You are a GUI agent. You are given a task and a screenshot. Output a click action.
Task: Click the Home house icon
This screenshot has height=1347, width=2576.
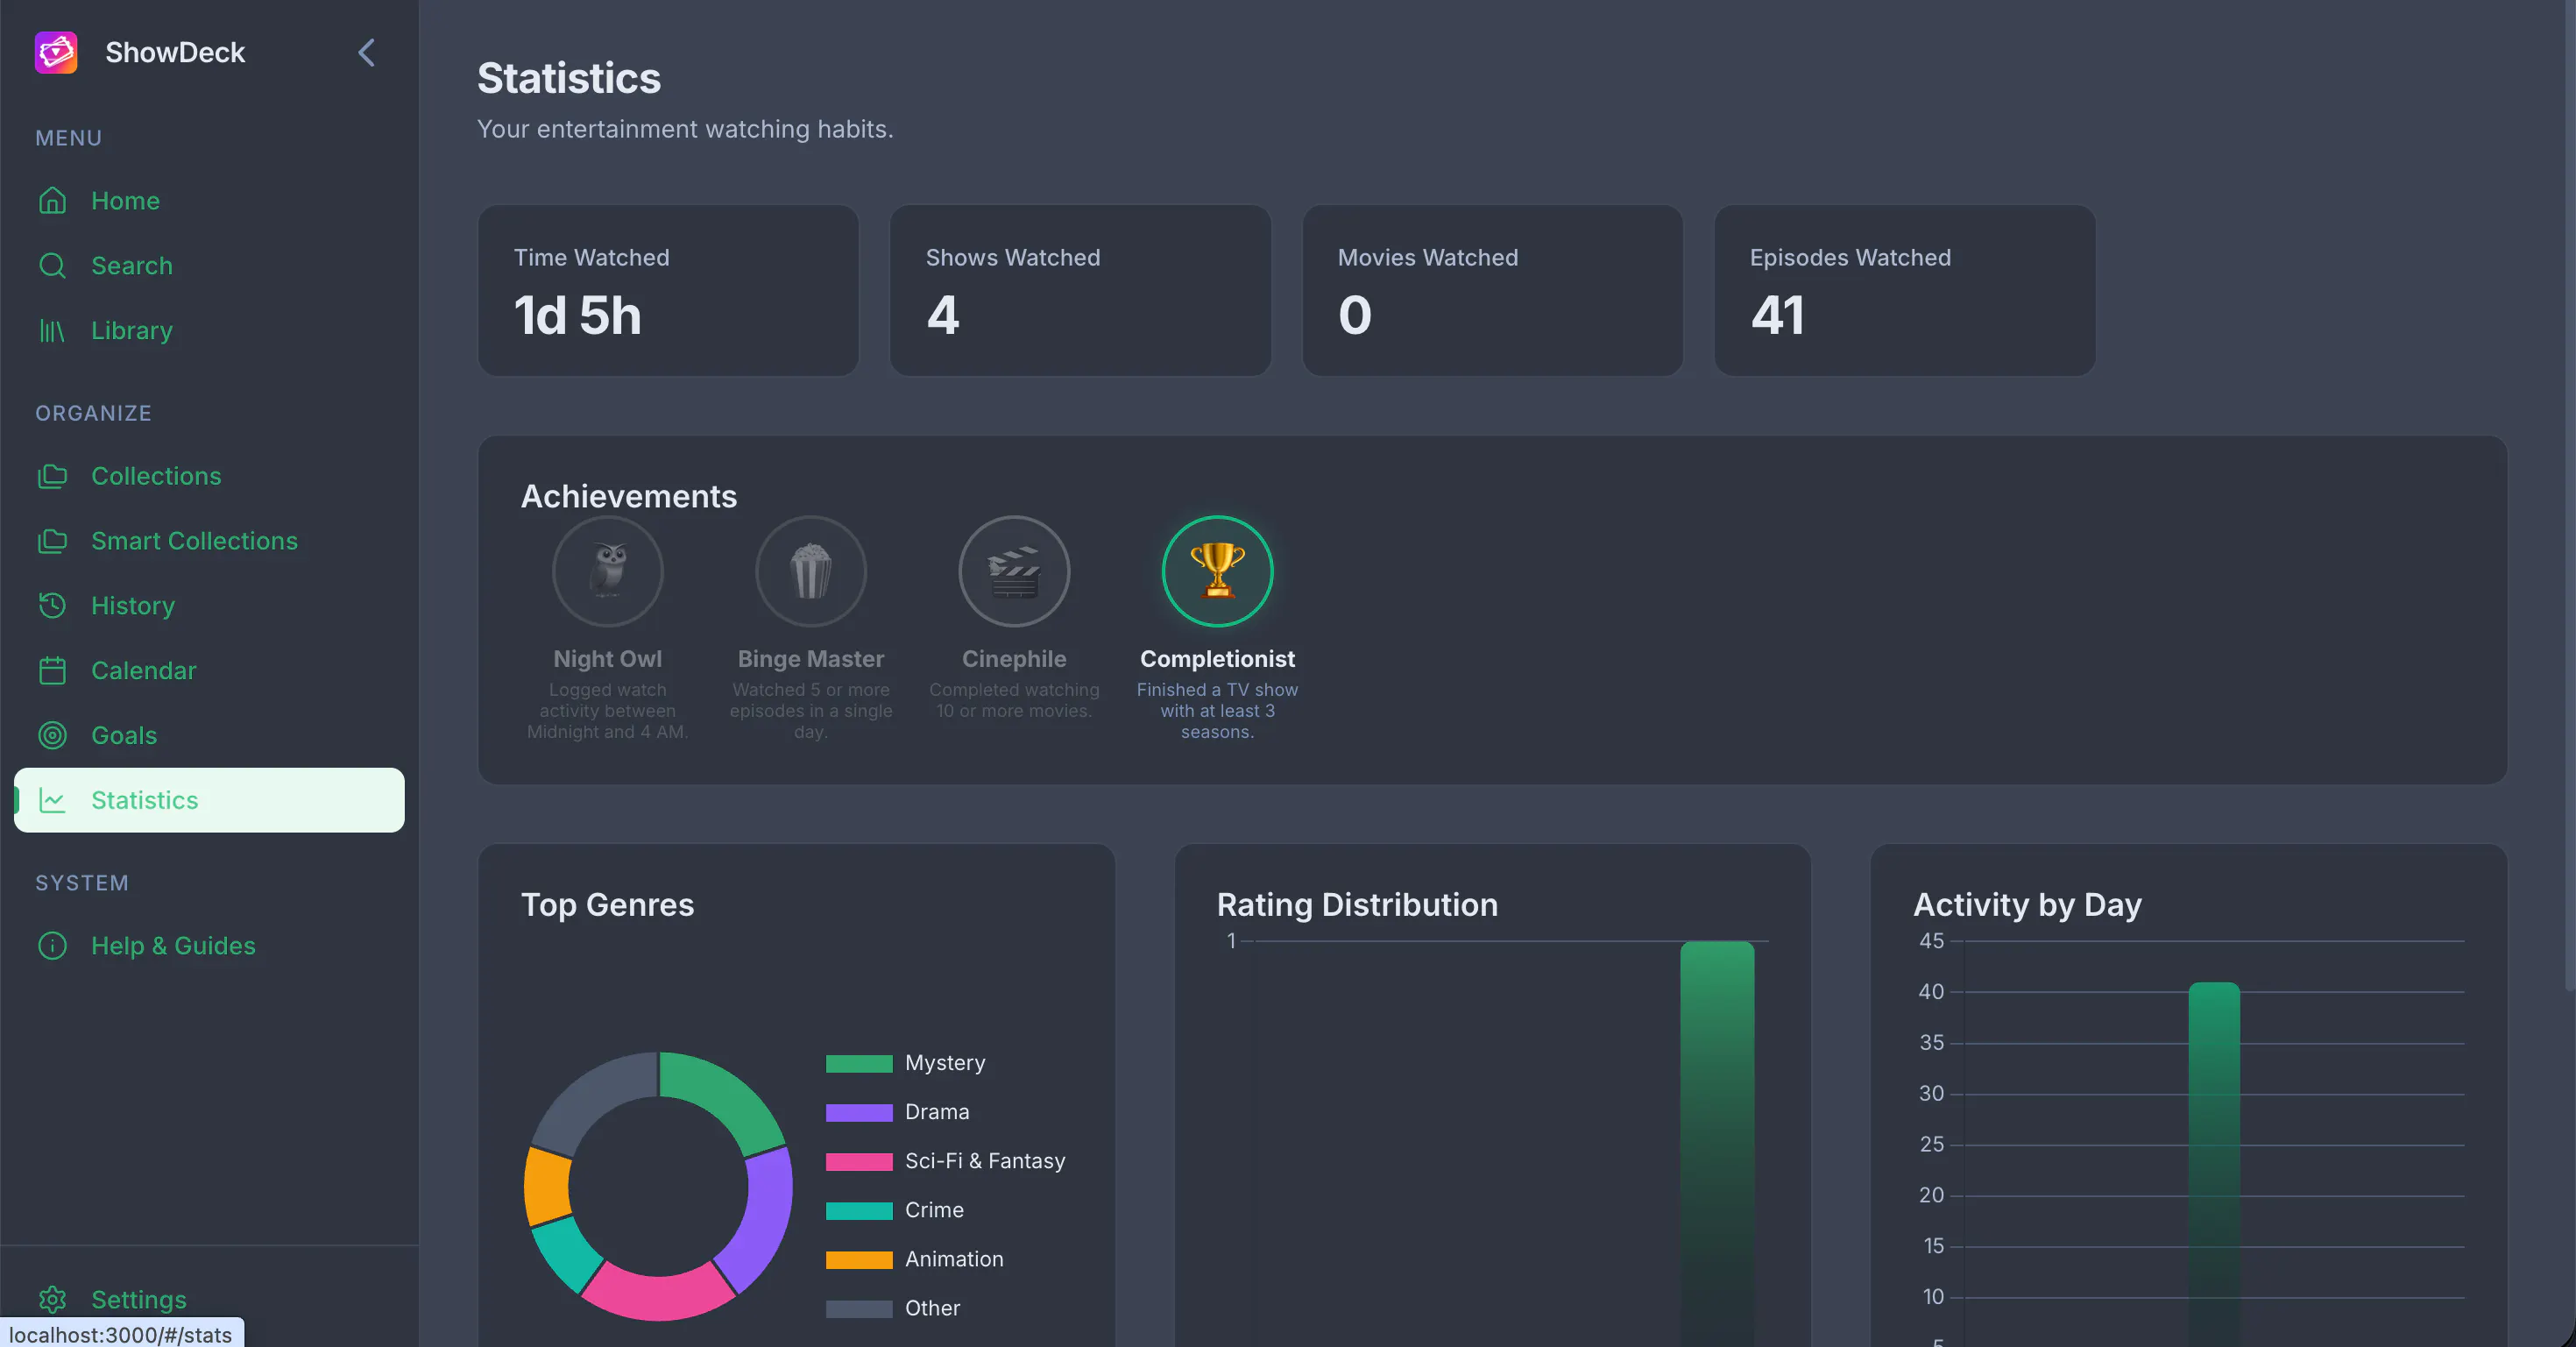(x=52, y=201)
